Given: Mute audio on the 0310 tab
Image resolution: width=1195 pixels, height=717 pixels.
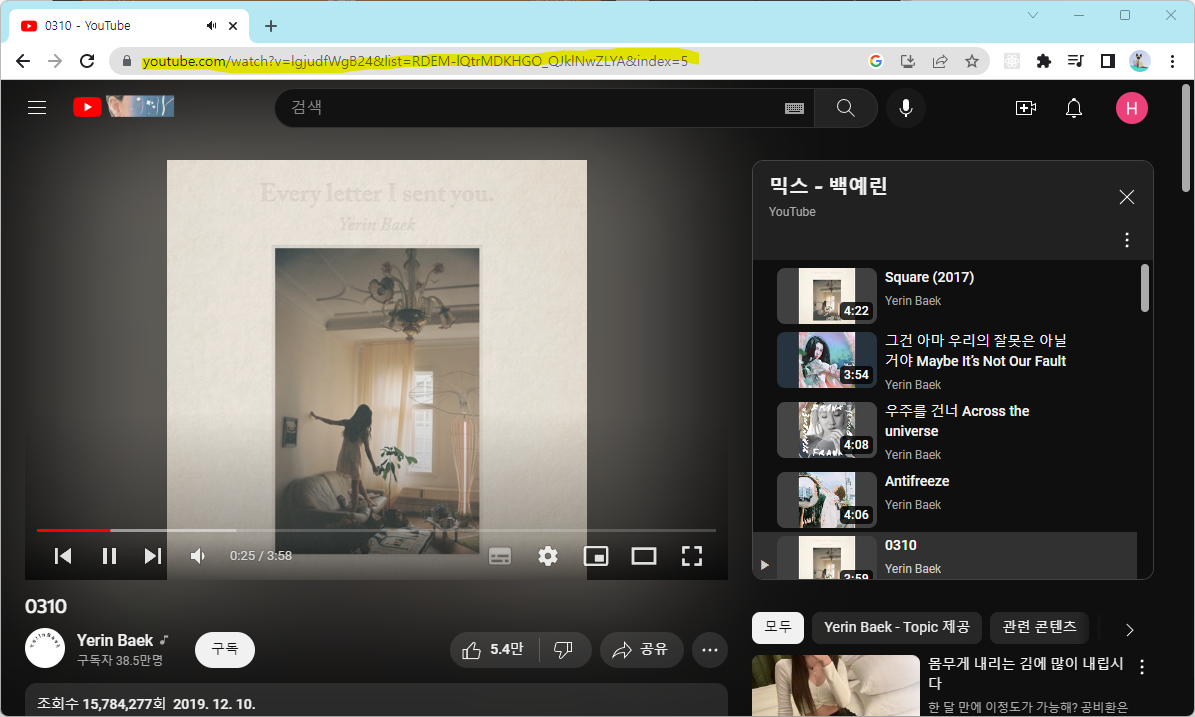Looking at the screenshot, I should click(x=211, y=26).
